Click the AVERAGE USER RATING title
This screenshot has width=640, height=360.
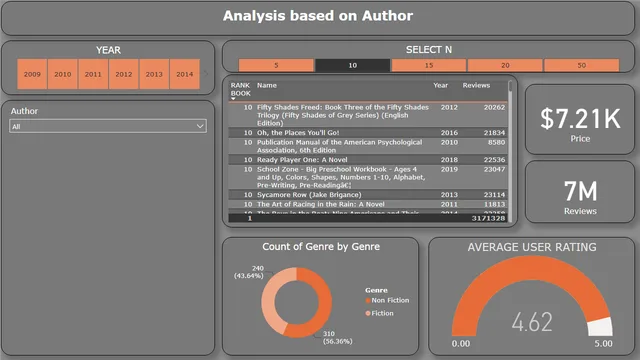532,247
